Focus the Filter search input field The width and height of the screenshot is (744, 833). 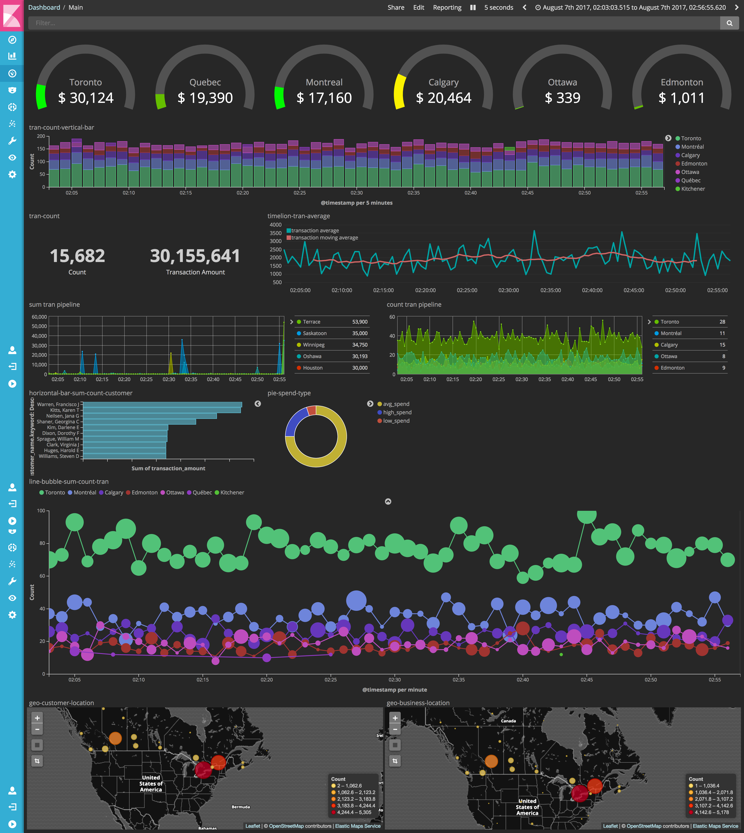pos(374,23)
